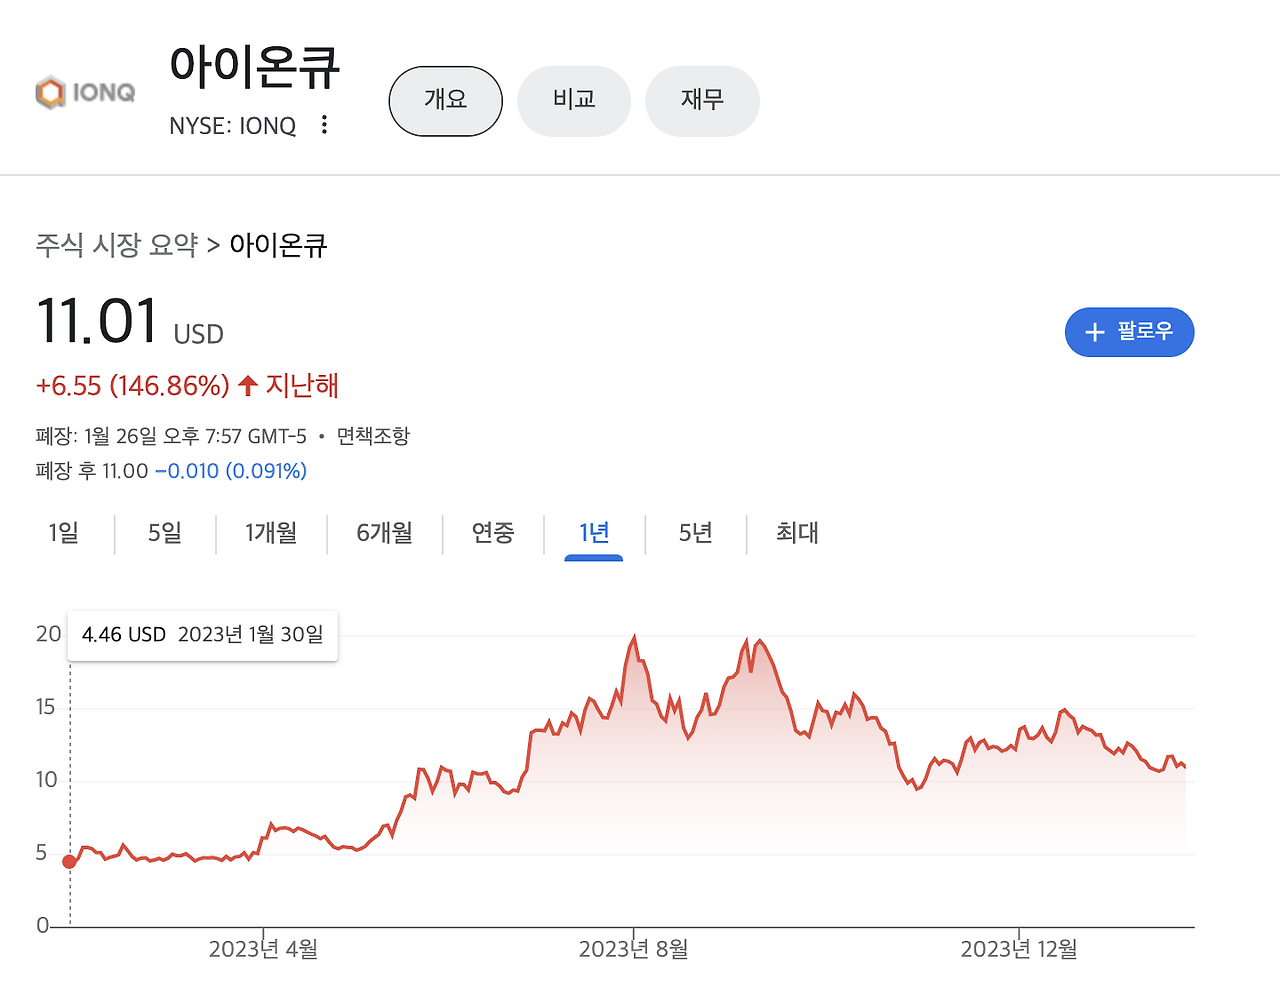Show the 1일 one-day chart range

coord(64,533)
